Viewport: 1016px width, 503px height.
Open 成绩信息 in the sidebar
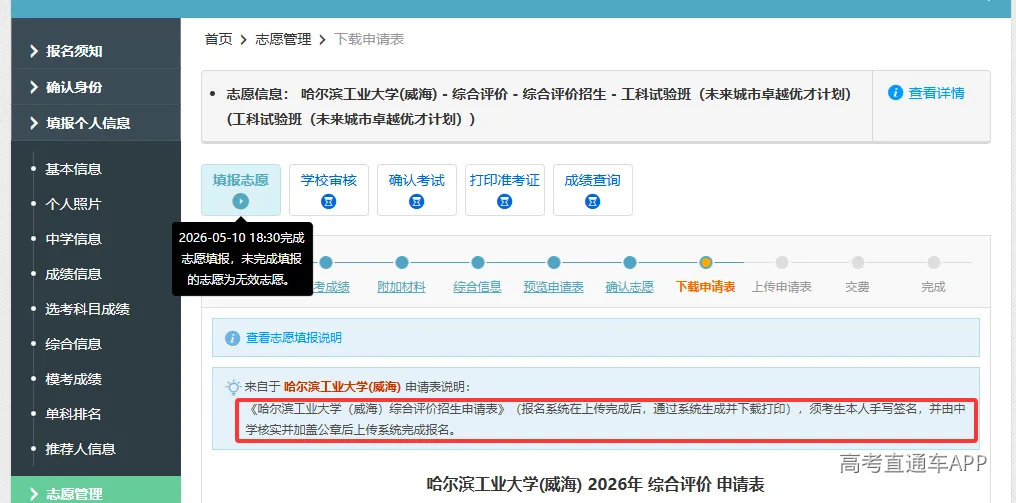[x=73, y=274]
